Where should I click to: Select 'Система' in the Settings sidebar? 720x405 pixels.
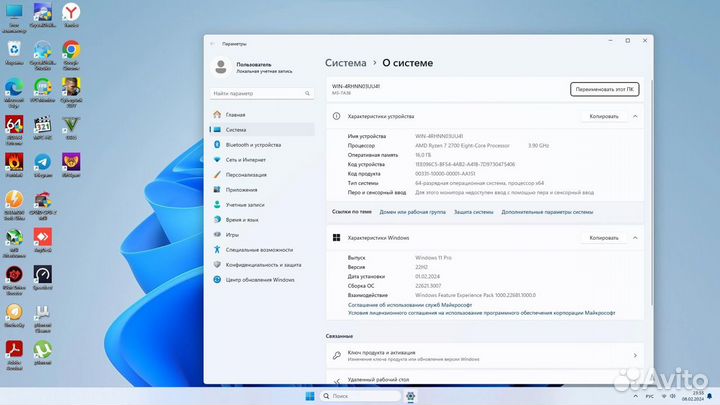[x=262, y=129]
